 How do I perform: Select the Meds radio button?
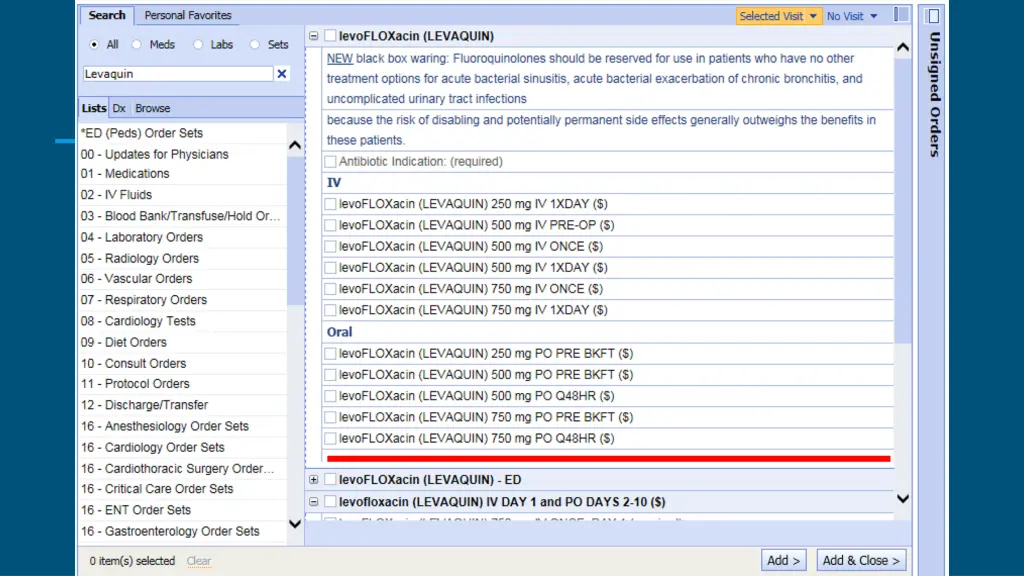click(x=136, y=44)
